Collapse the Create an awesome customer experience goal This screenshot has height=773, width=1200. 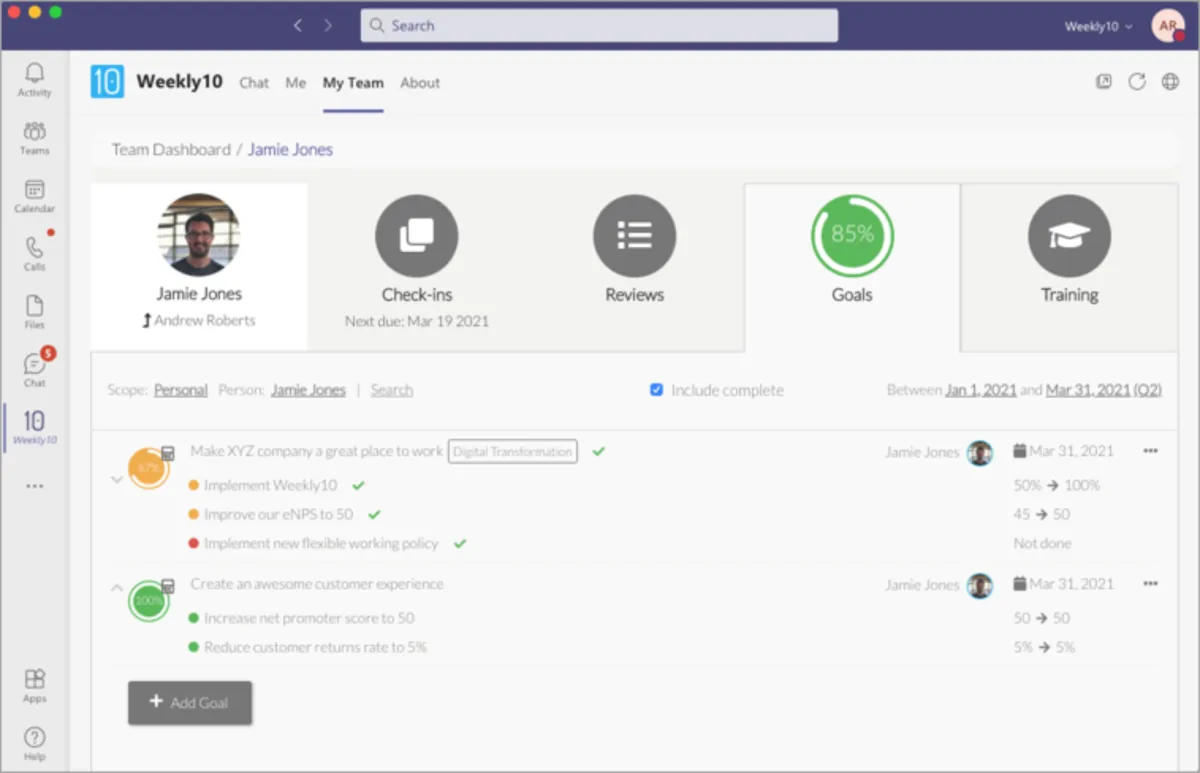point(117,588)
